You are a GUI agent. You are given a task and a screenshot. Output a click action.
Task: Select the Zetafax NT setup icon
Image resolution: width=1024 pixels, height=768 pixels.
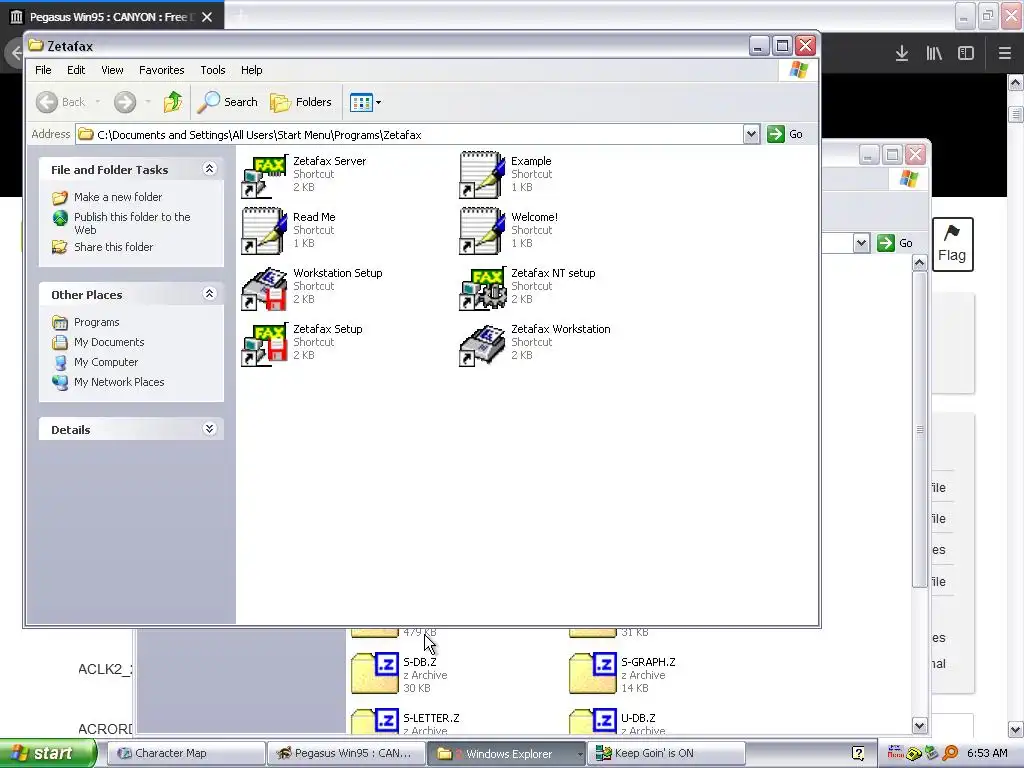coord(482,288)
